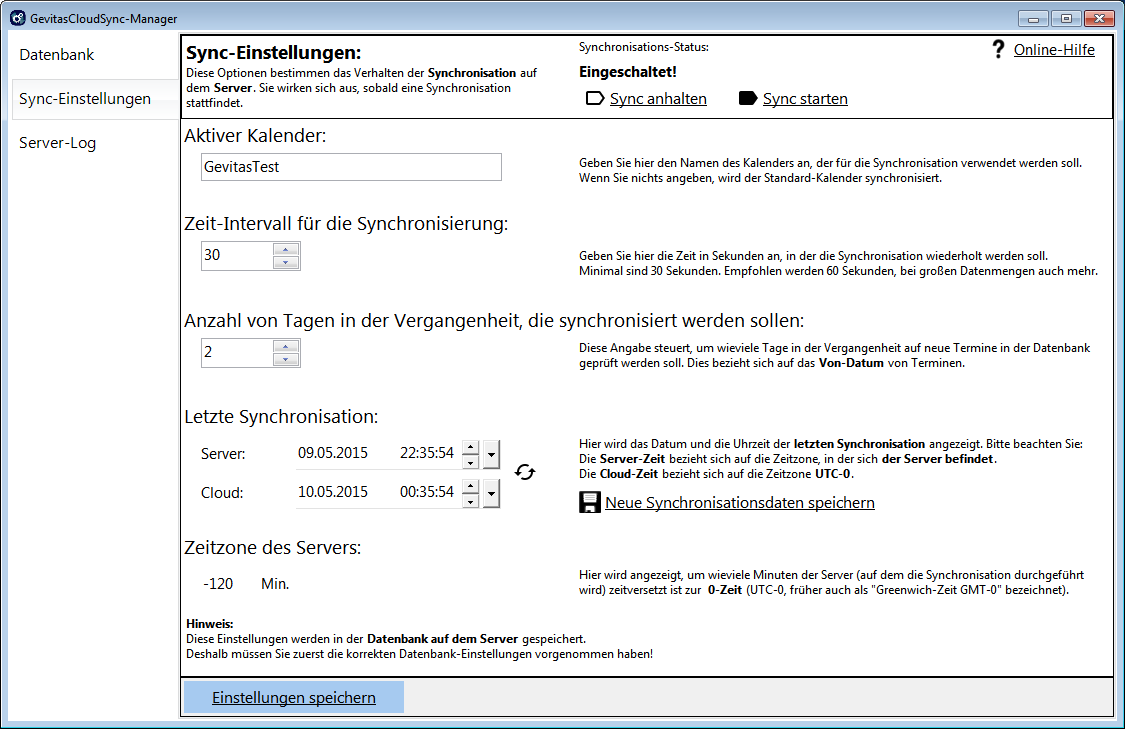Viewport: 1125px width, 729px height.
Task: Click the filled tag icon beside Sync starten
Action: [748, 98]
